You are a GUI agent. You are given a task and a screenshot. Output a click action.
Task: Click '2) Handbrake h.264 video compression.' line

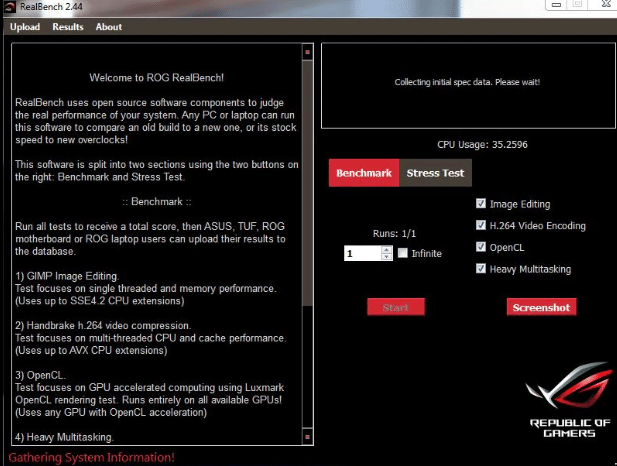pos(103,325)
